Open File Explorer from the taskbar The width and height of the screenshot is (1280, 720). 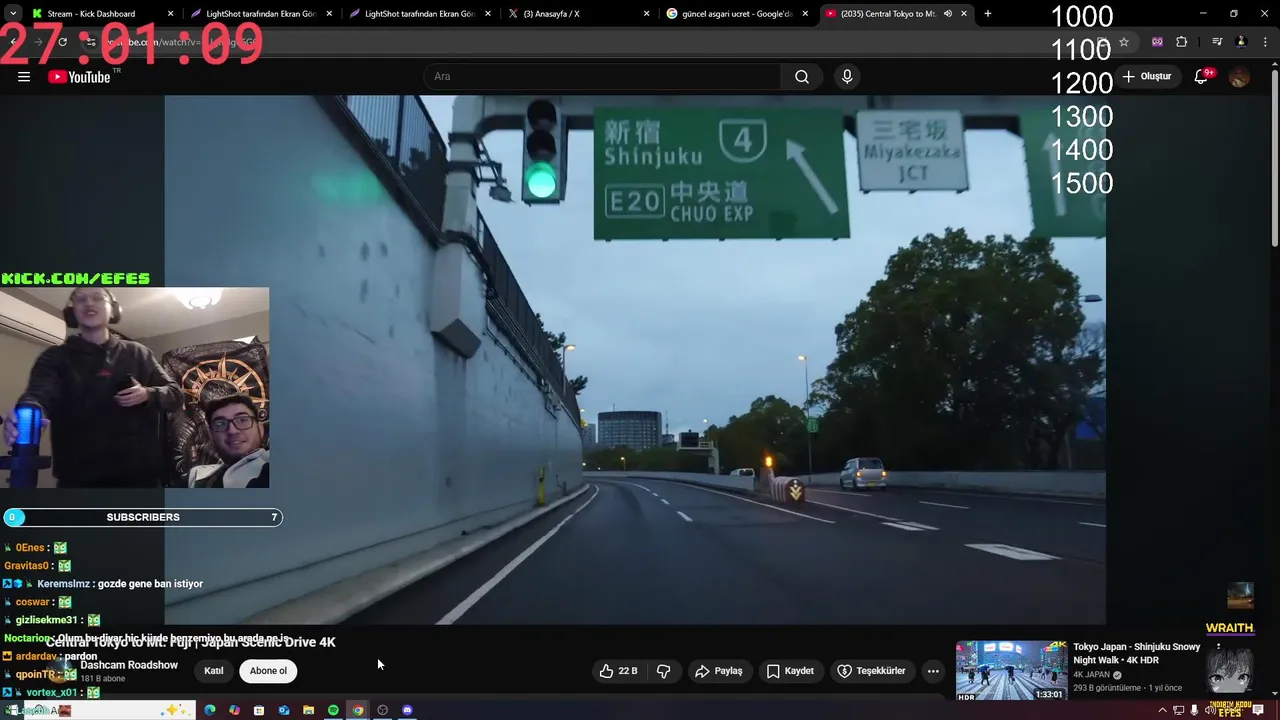tap(309, 710)
